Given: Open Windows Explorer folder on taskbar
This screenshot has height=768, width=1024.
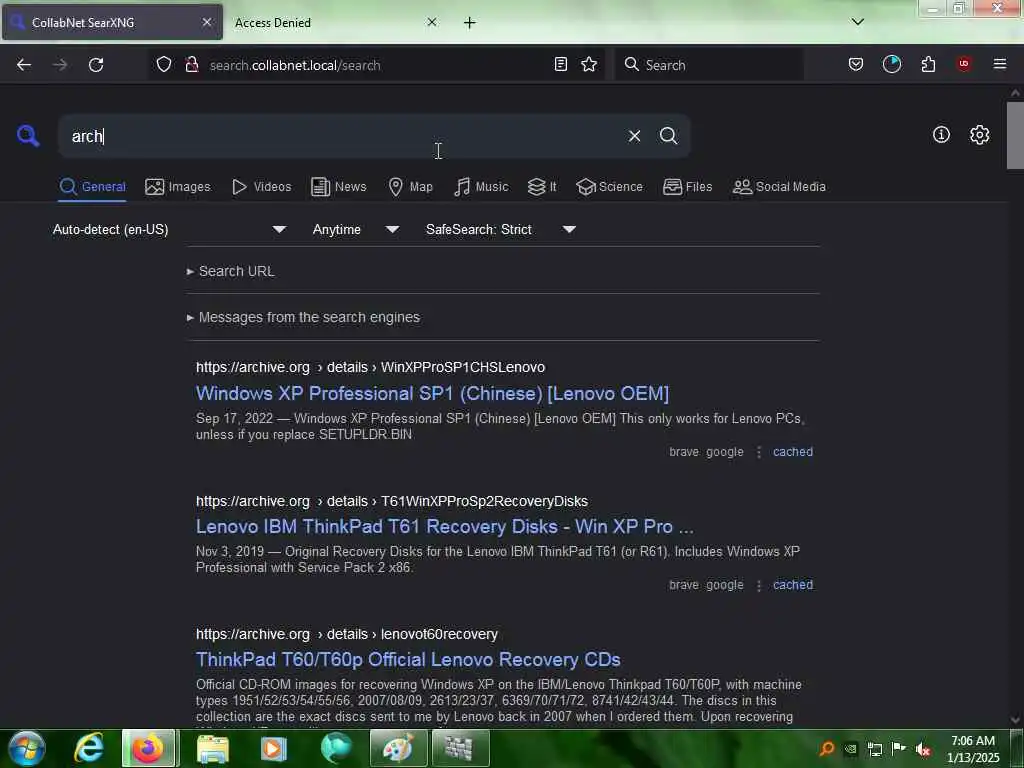Looking at the screenshot, I should tap(212, 749).
